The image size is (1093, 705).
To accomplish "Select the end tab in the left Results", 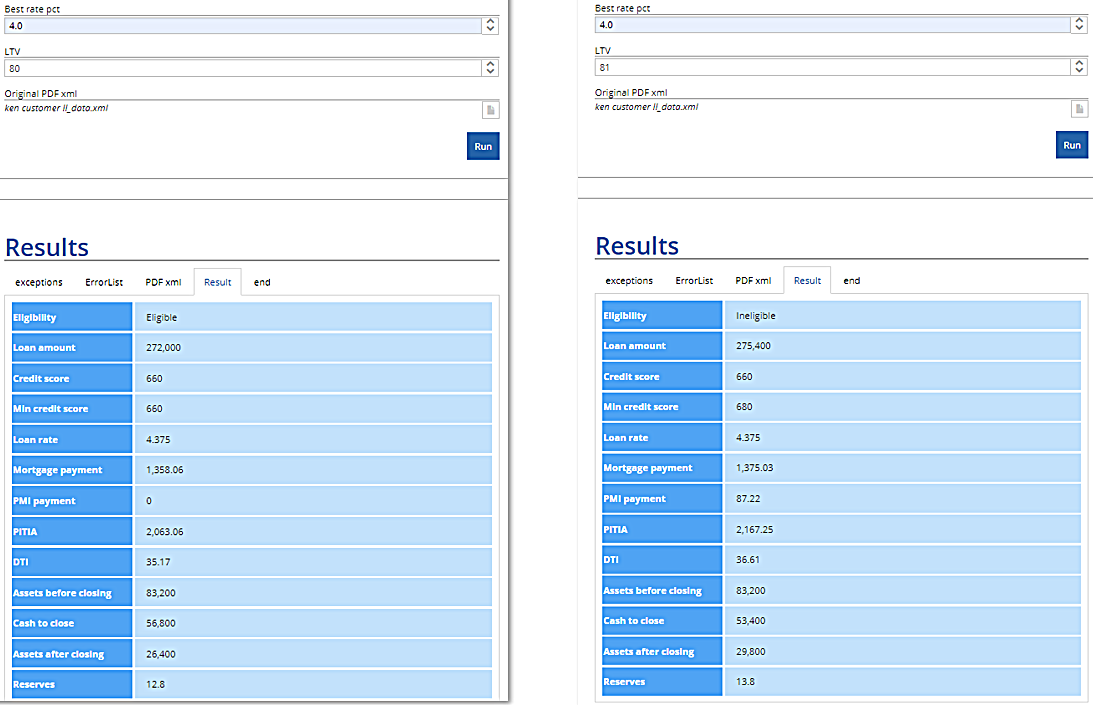I will coord(262,282).
